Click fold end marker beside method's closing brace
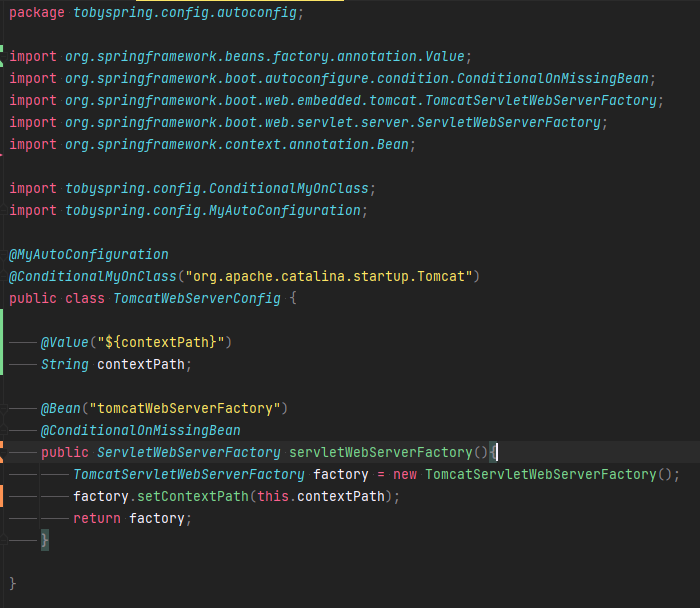The image size is (700, 608). [3, 540]
